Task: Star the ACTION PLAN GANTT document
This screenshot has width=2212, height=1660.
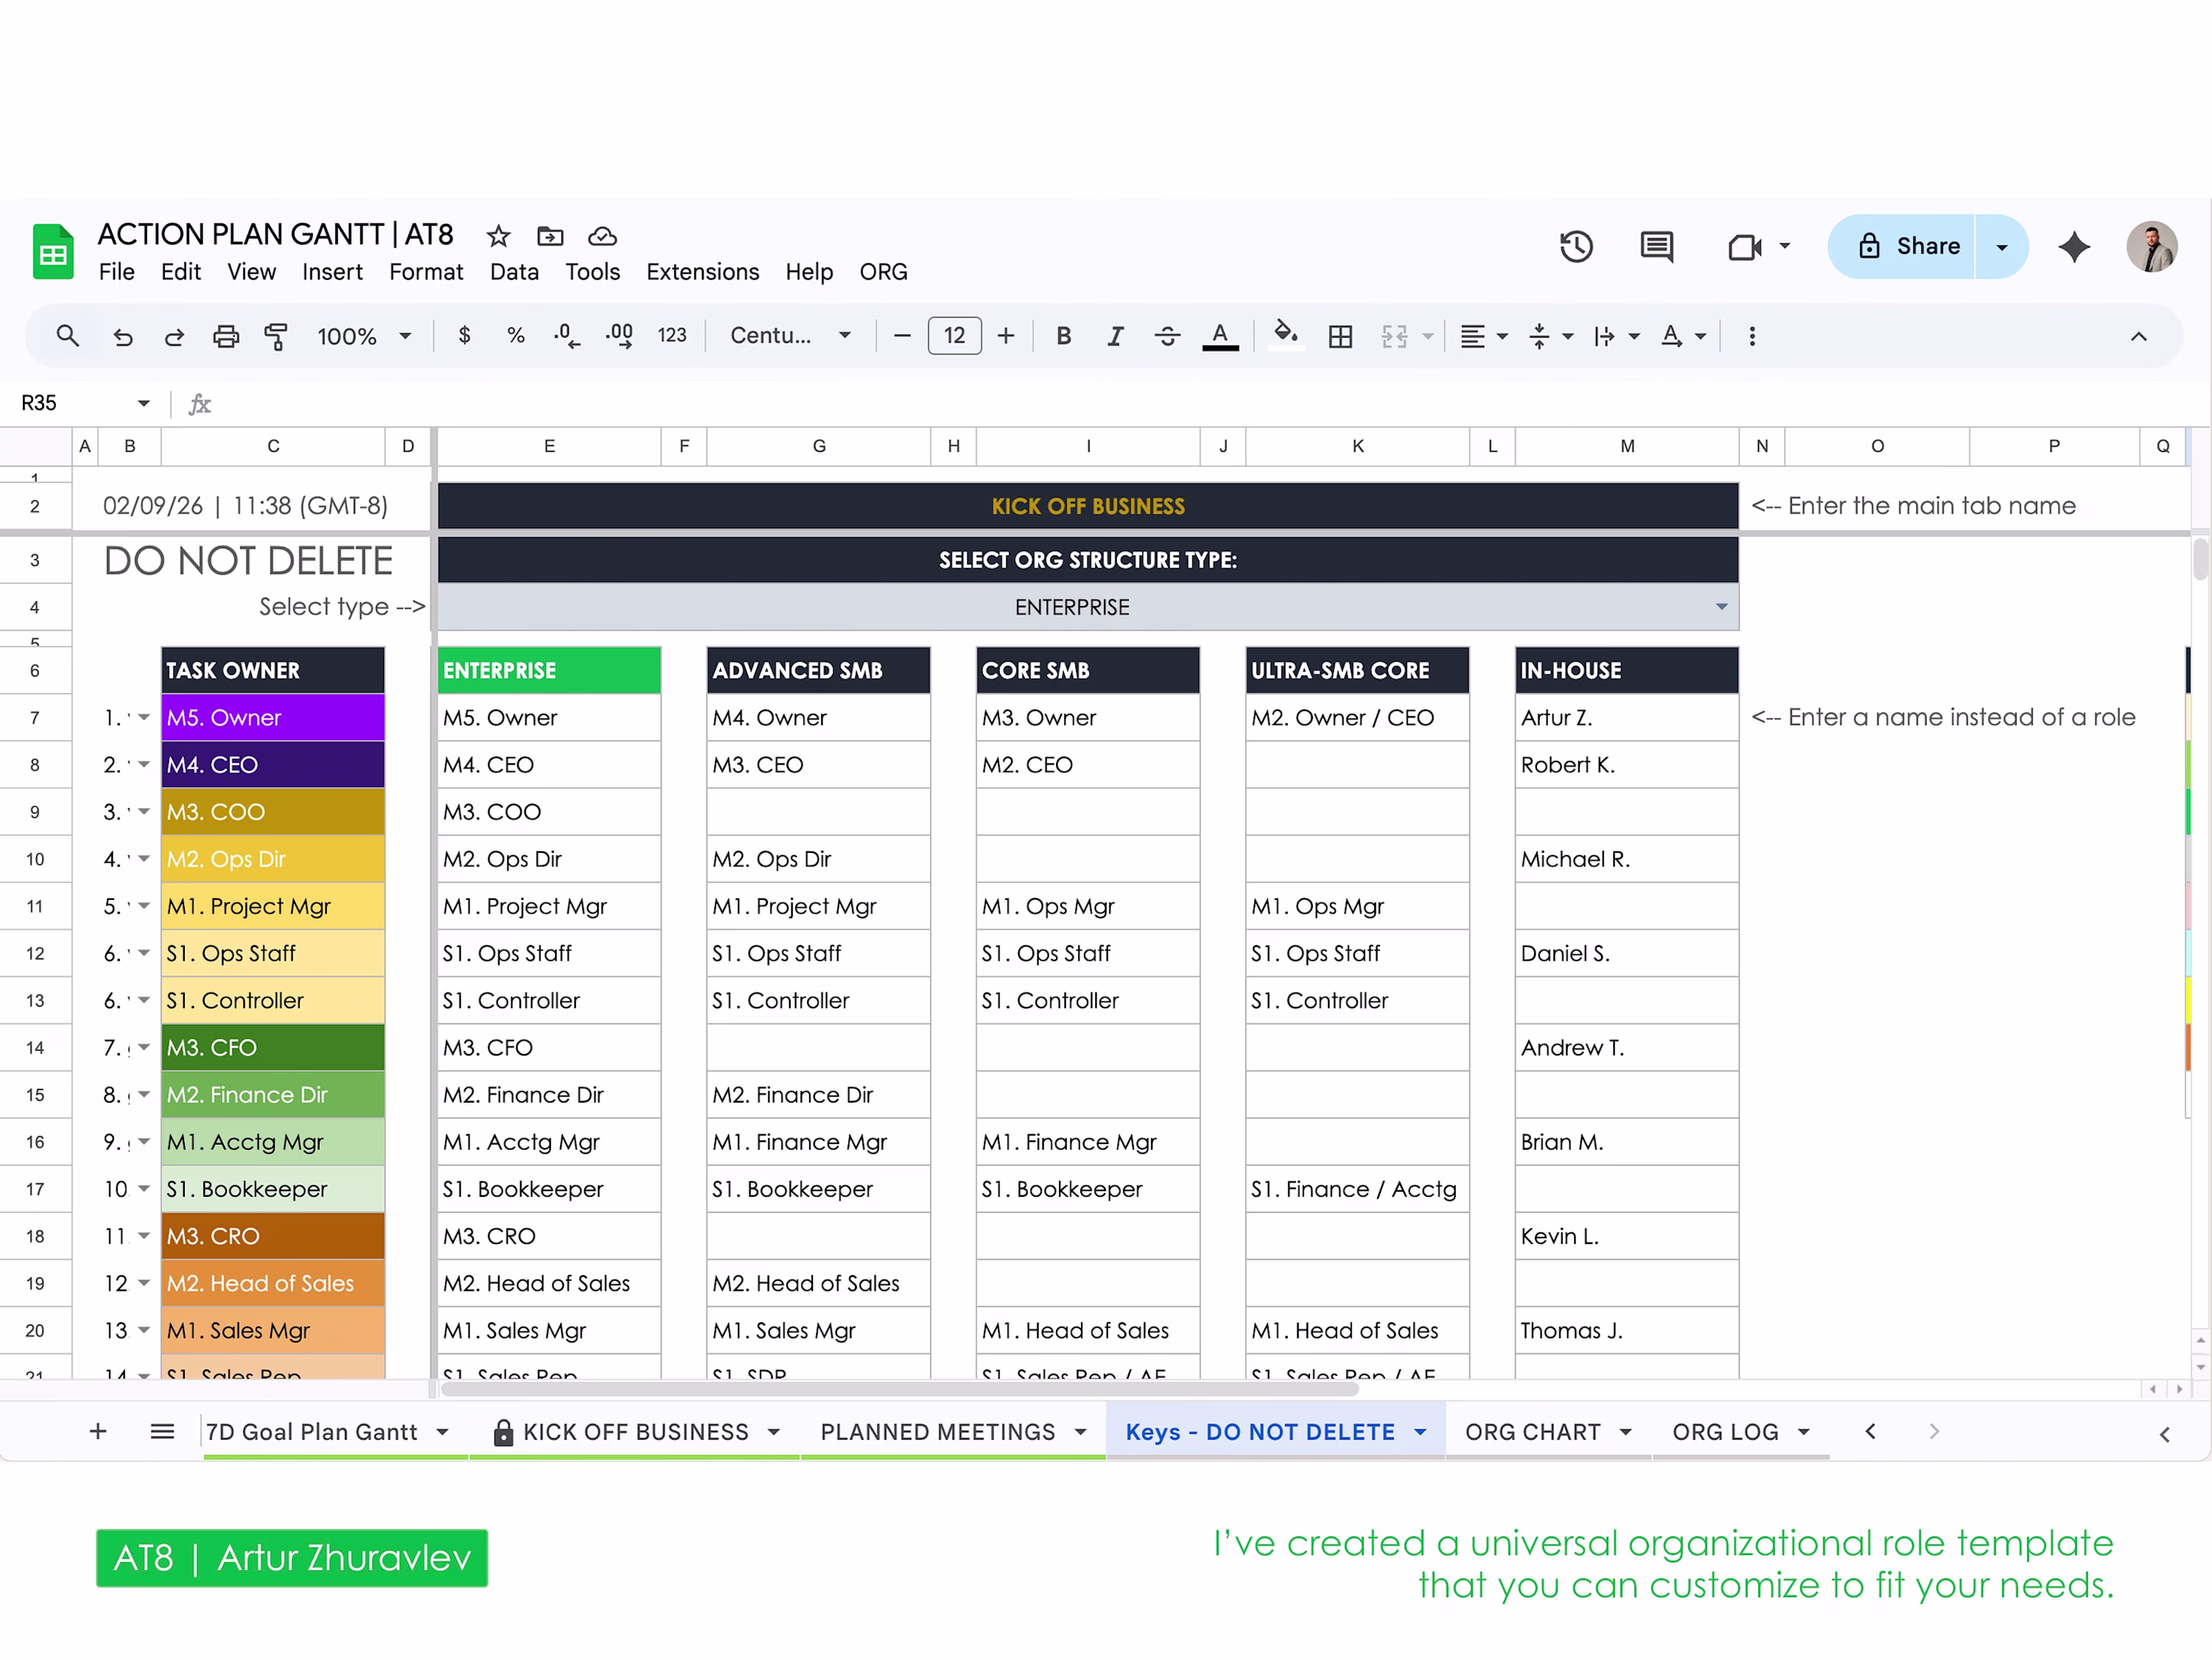Action: [498, 236]
